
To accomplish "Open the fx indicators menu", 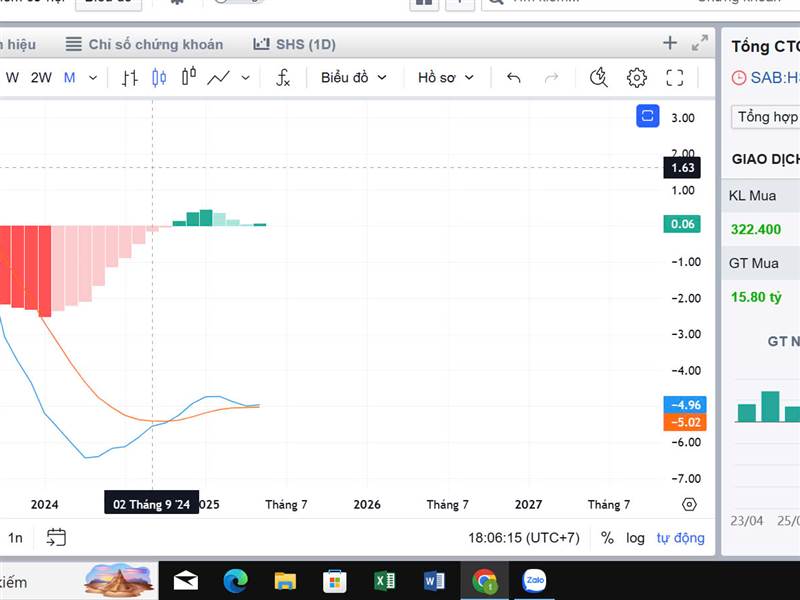I will click(283, 78).
